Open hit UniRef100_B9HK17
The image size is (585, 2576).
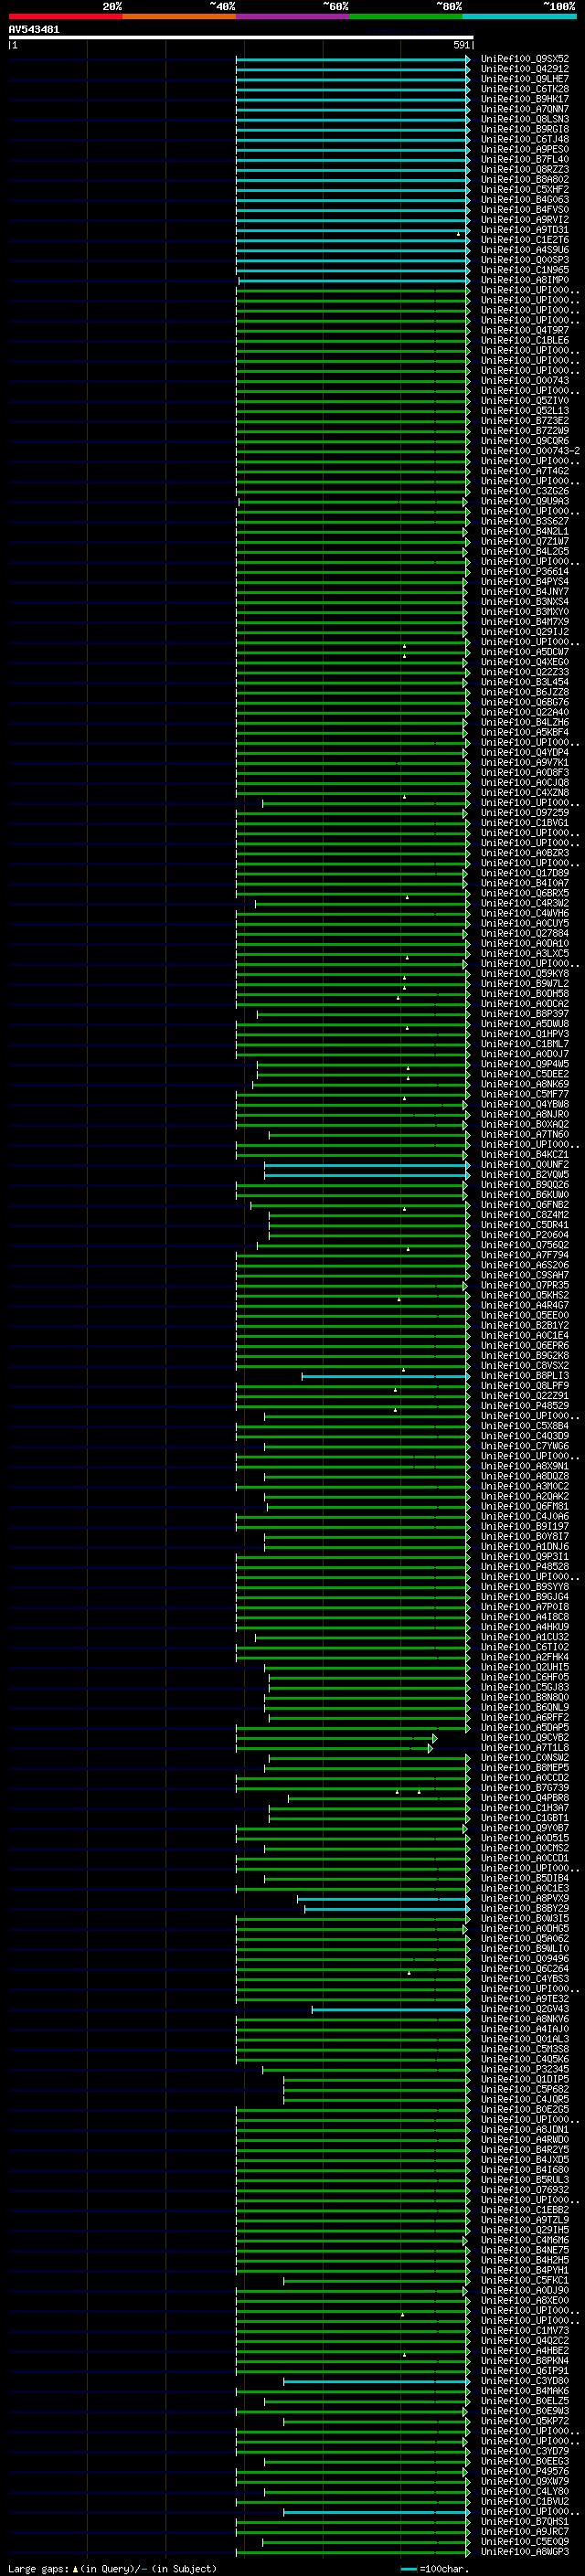525,99
